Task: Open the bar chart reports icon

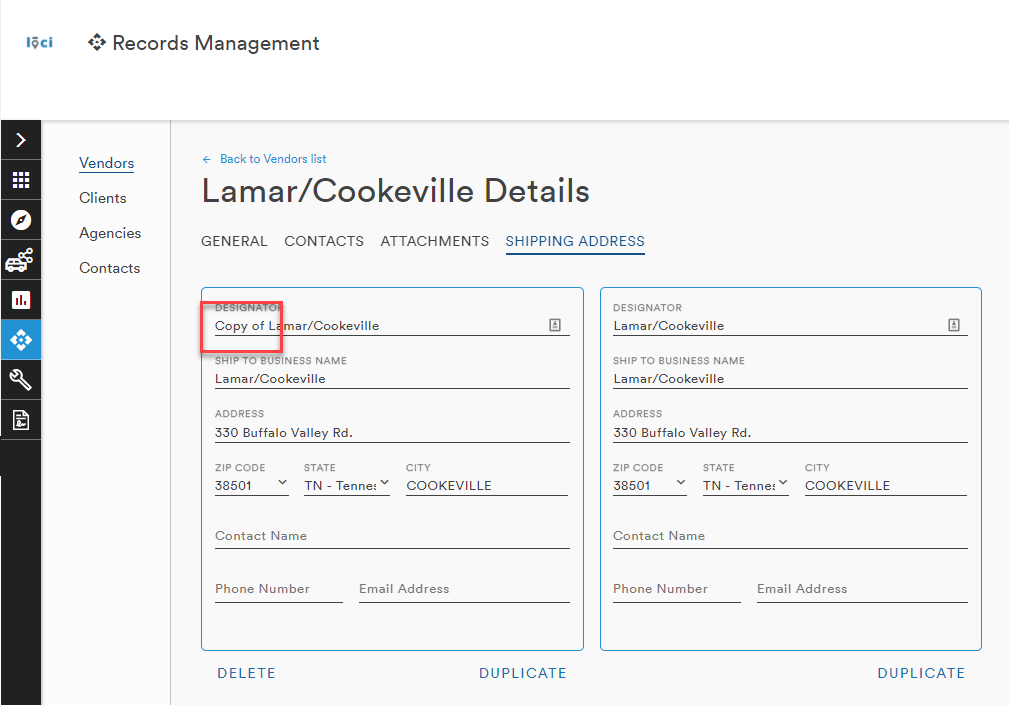Action: click(21, 300)
